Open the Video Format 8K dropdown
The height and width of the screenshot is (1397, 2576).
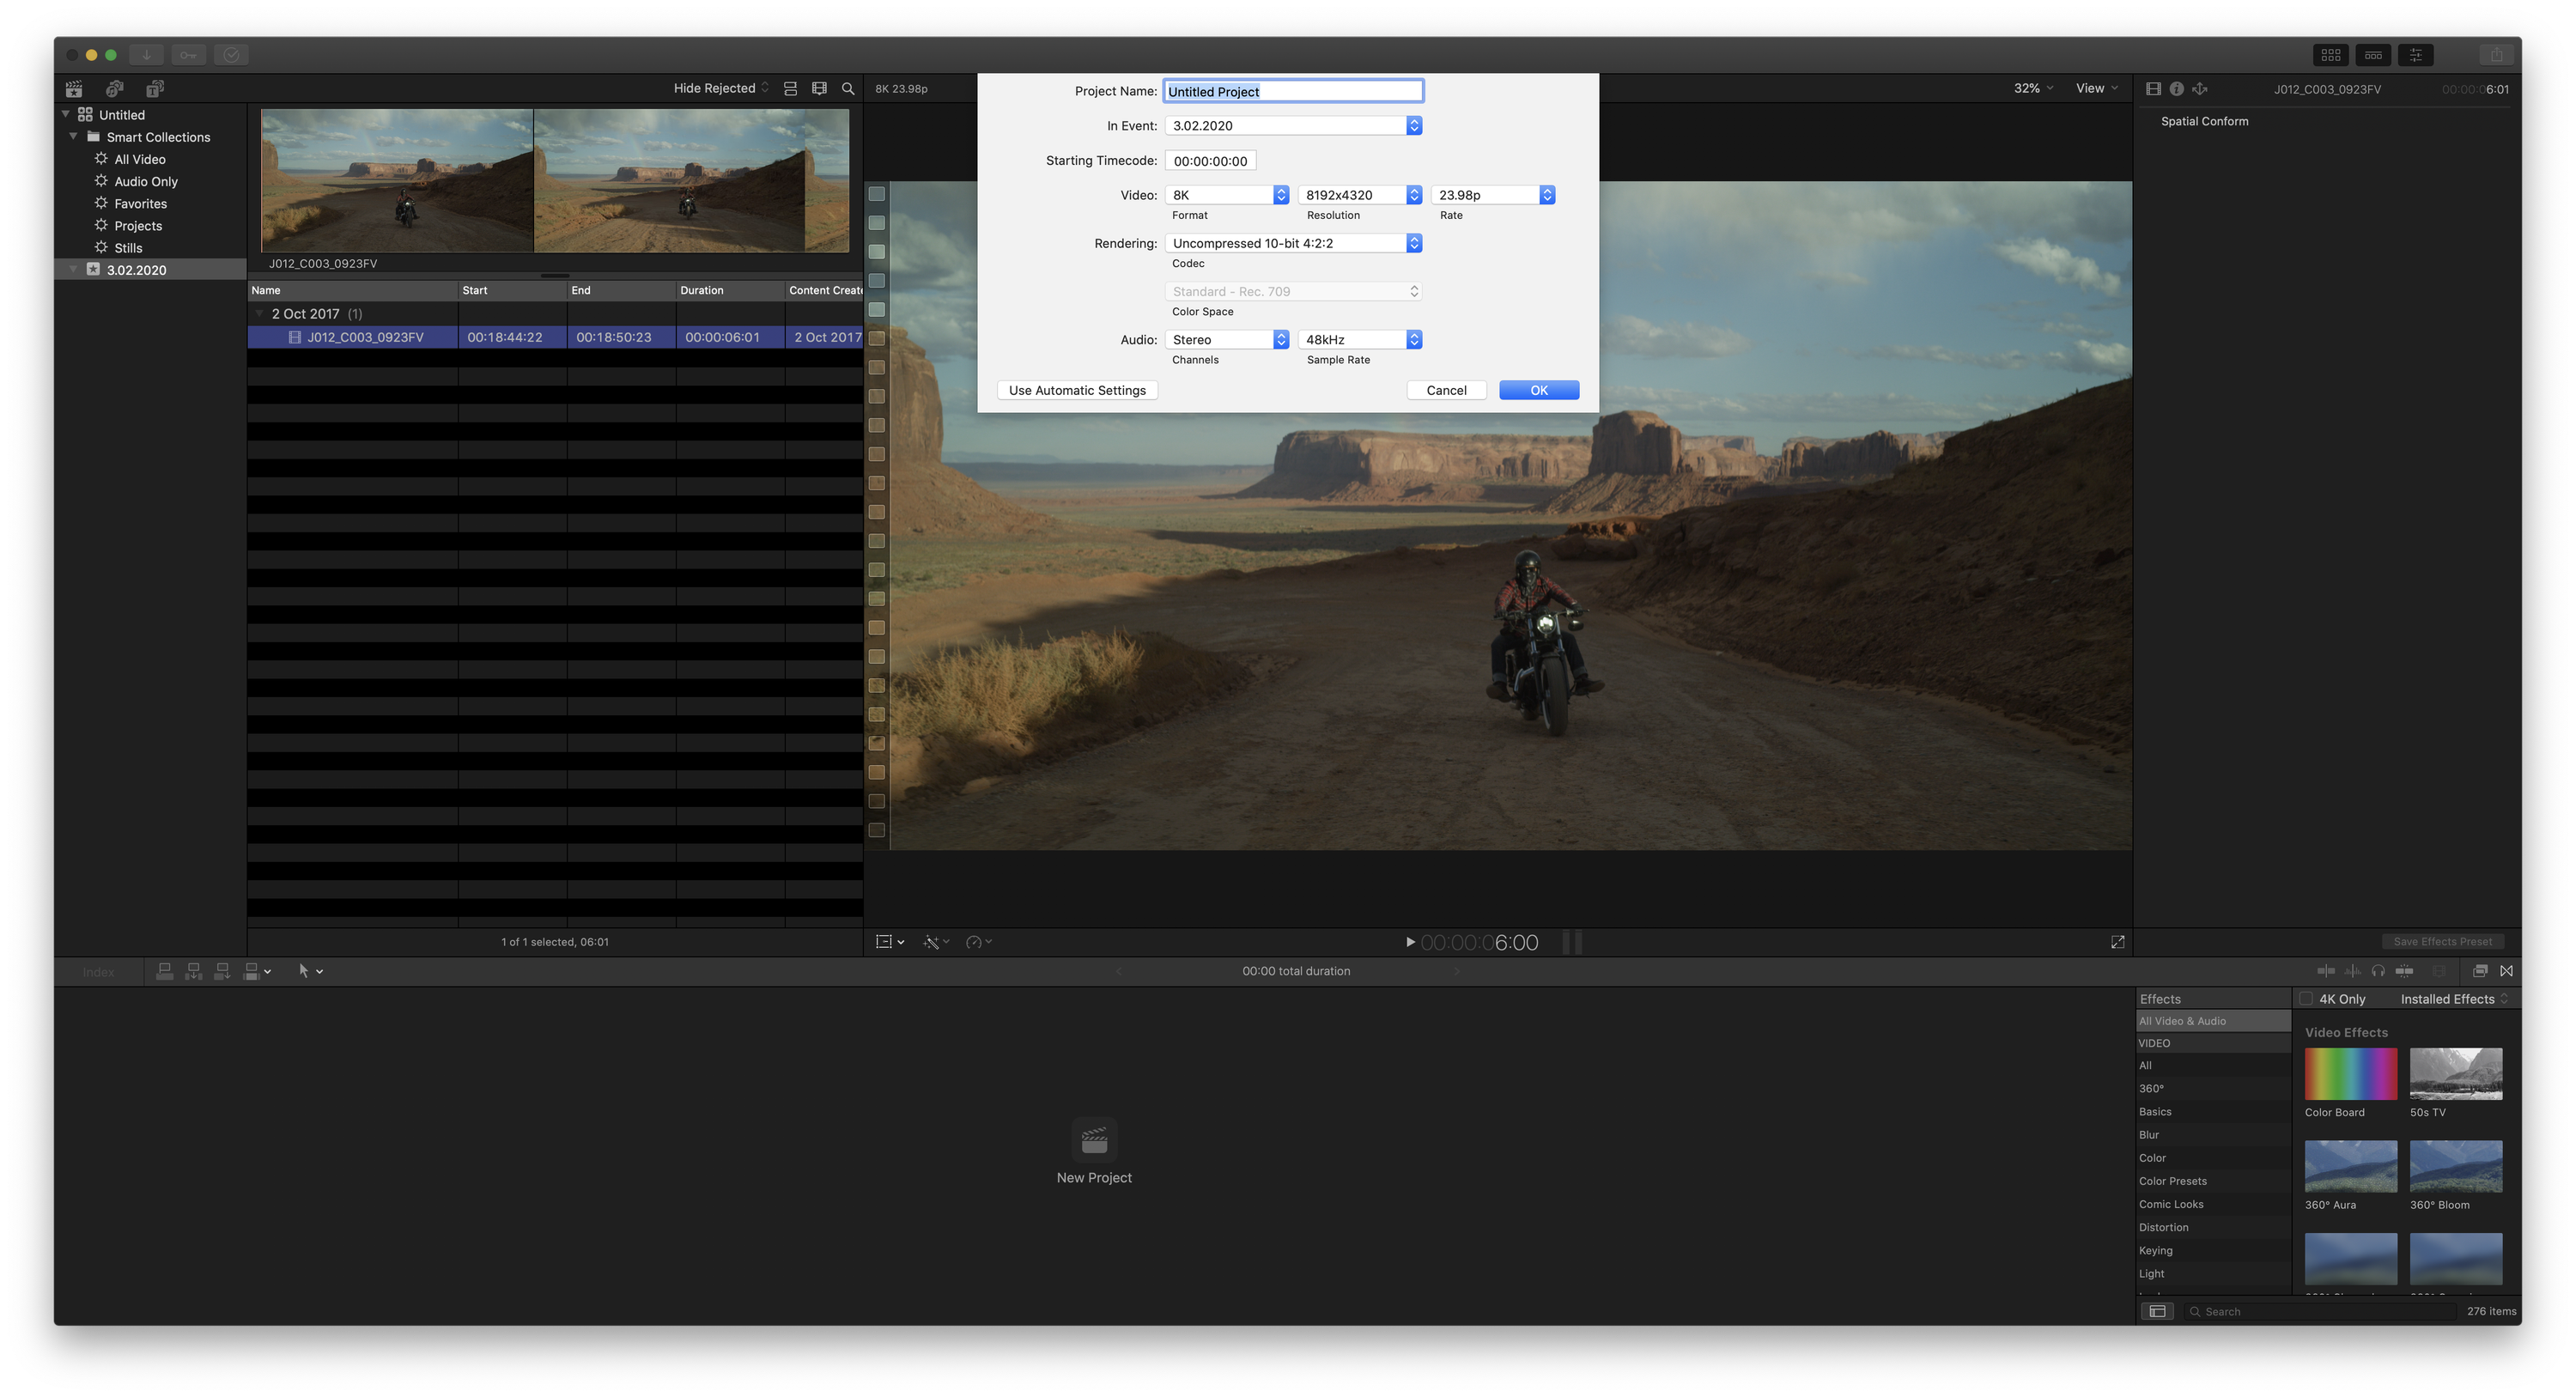click(x=1227, y=195)
